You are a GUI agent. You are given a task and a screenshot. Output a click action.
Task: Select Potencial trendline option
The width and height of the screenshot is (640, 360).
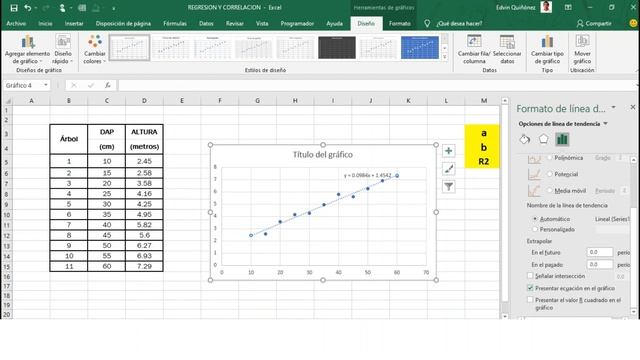click(x=550, y=174)
